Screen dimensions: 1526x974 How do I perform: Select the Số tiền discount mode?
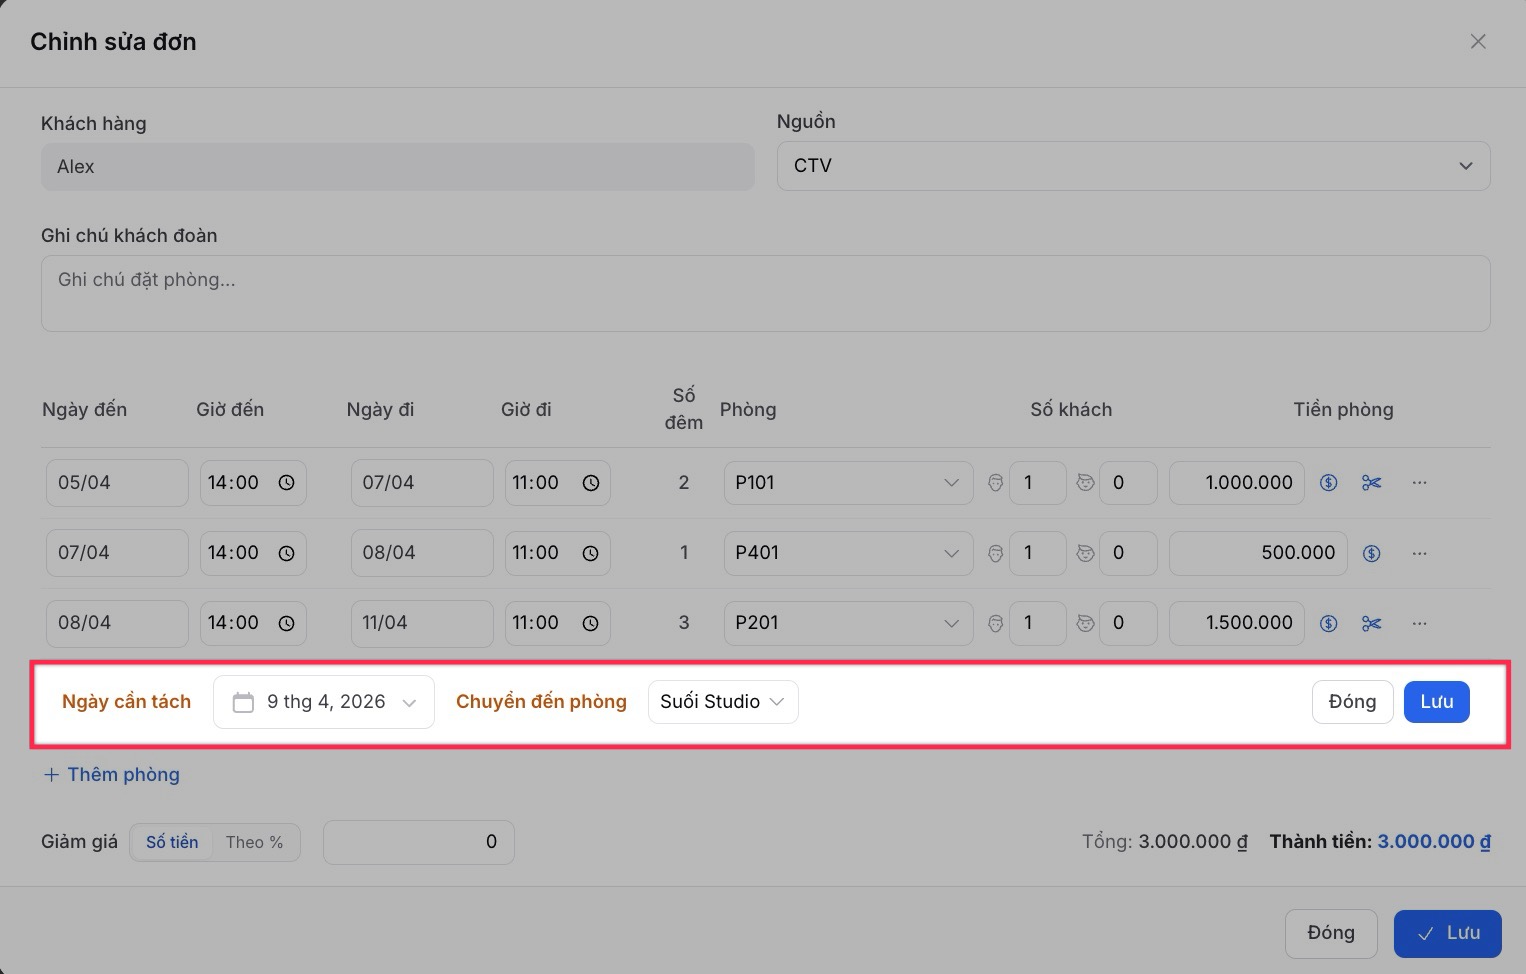[x=172, y=842]
